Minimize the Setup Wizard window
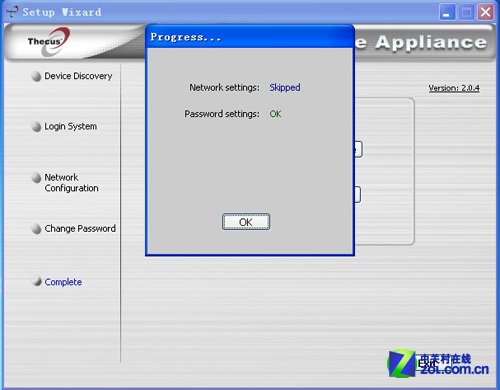Screen dimensions: 500x390 (447, 13)
